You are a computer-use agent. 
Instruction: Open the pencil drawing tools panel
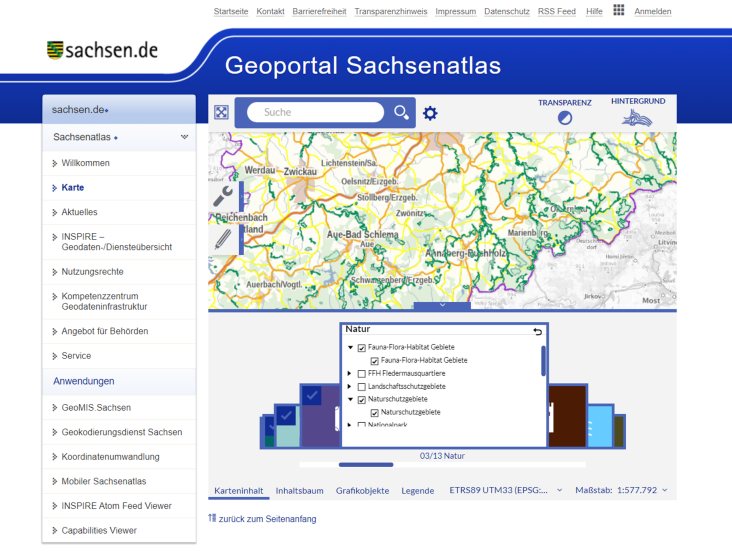pyautogui.click(x=223, y=239)
